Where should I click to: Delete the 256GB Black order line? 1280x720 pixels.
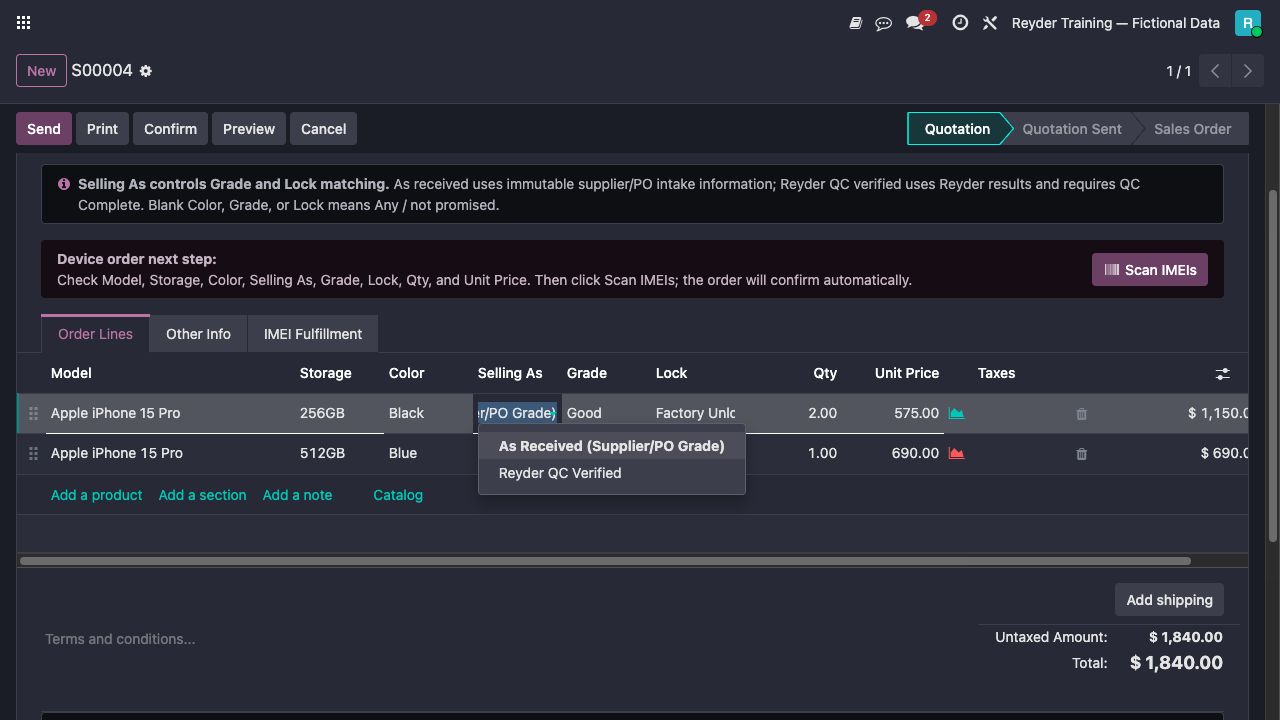click(x=1081, y=413)
